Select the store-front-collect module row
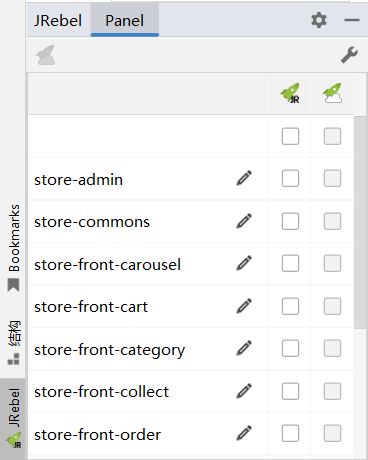The height and width of the screenshot is (460, 368). pos(190,392)
